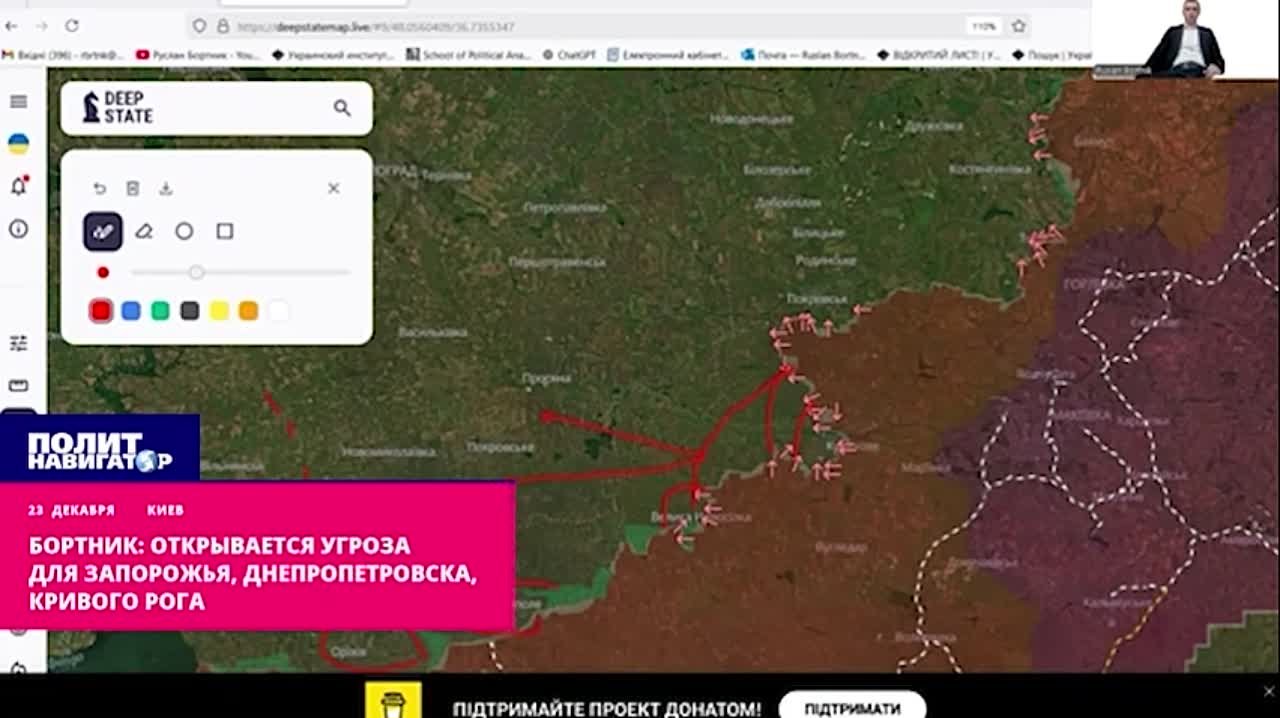
Task: Open notifications bell icon
Action: point(18,186)
